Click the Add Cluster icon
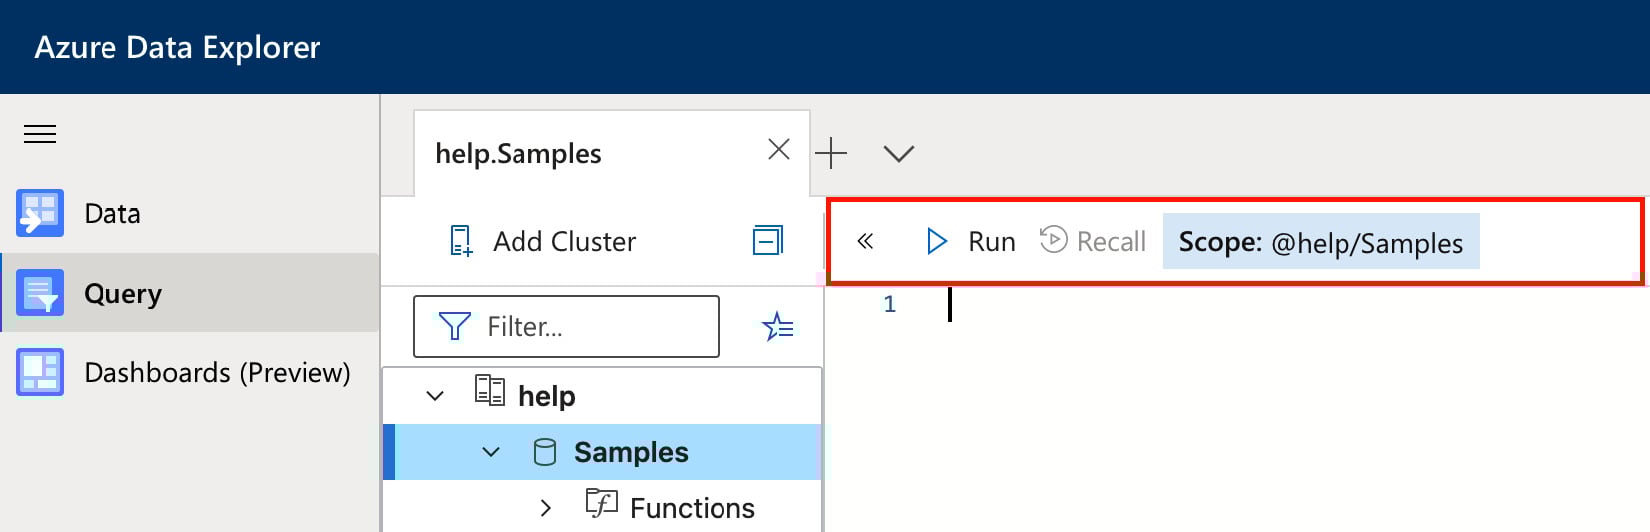 click(x=460, y=241)
